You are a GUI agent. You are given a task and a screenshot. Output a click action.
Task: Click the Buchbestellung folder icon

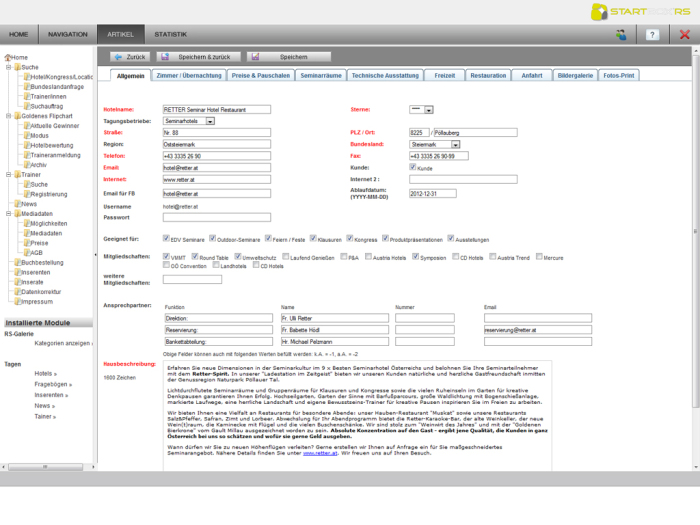pos(18,262)
